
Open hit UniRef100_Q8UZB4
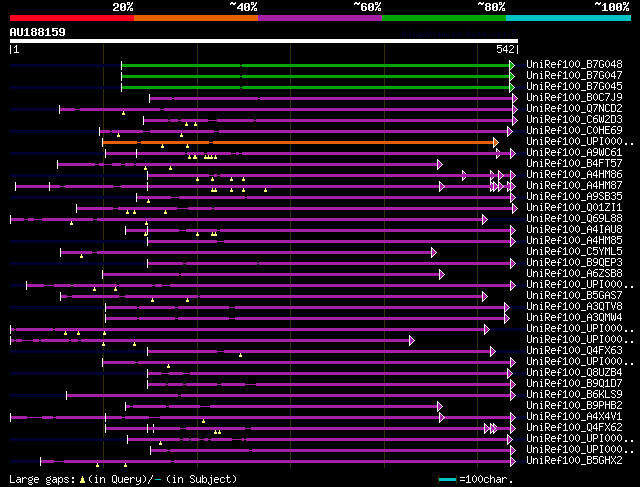[x=574, y=373]
